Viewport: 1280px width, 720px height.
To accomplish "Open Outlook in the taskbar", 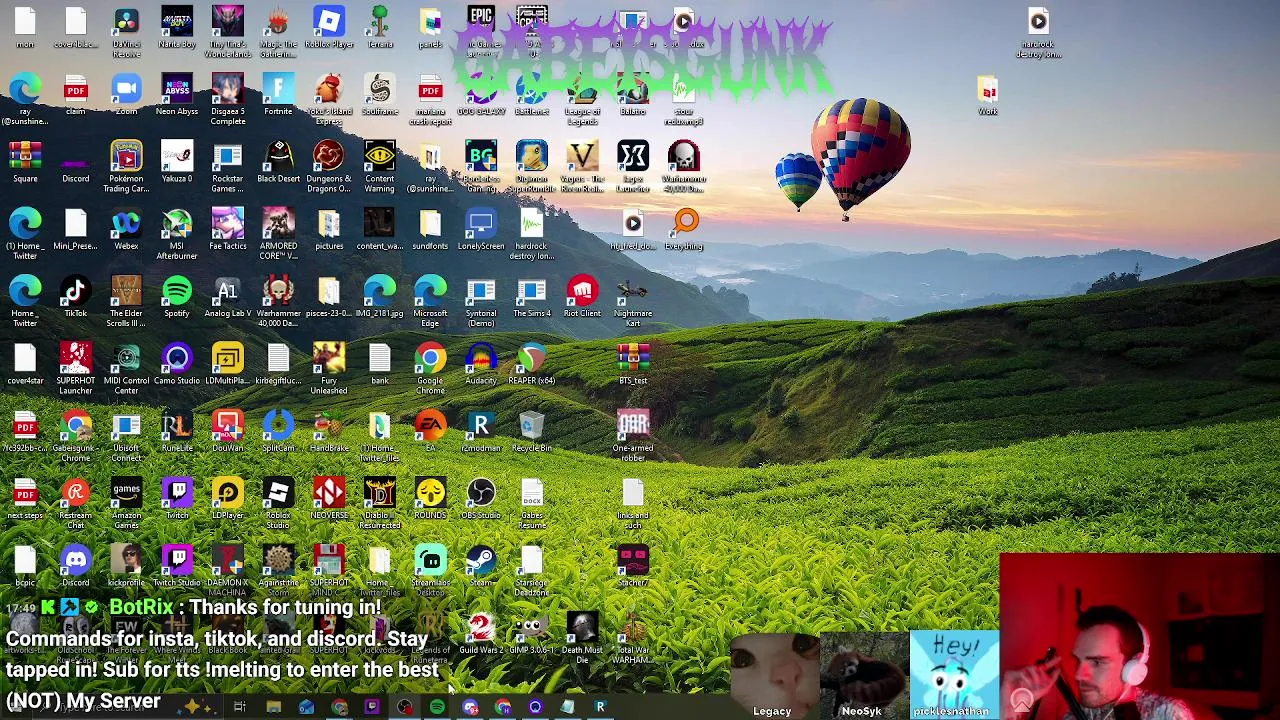I will pyautogui.click(x=306, y=707).
